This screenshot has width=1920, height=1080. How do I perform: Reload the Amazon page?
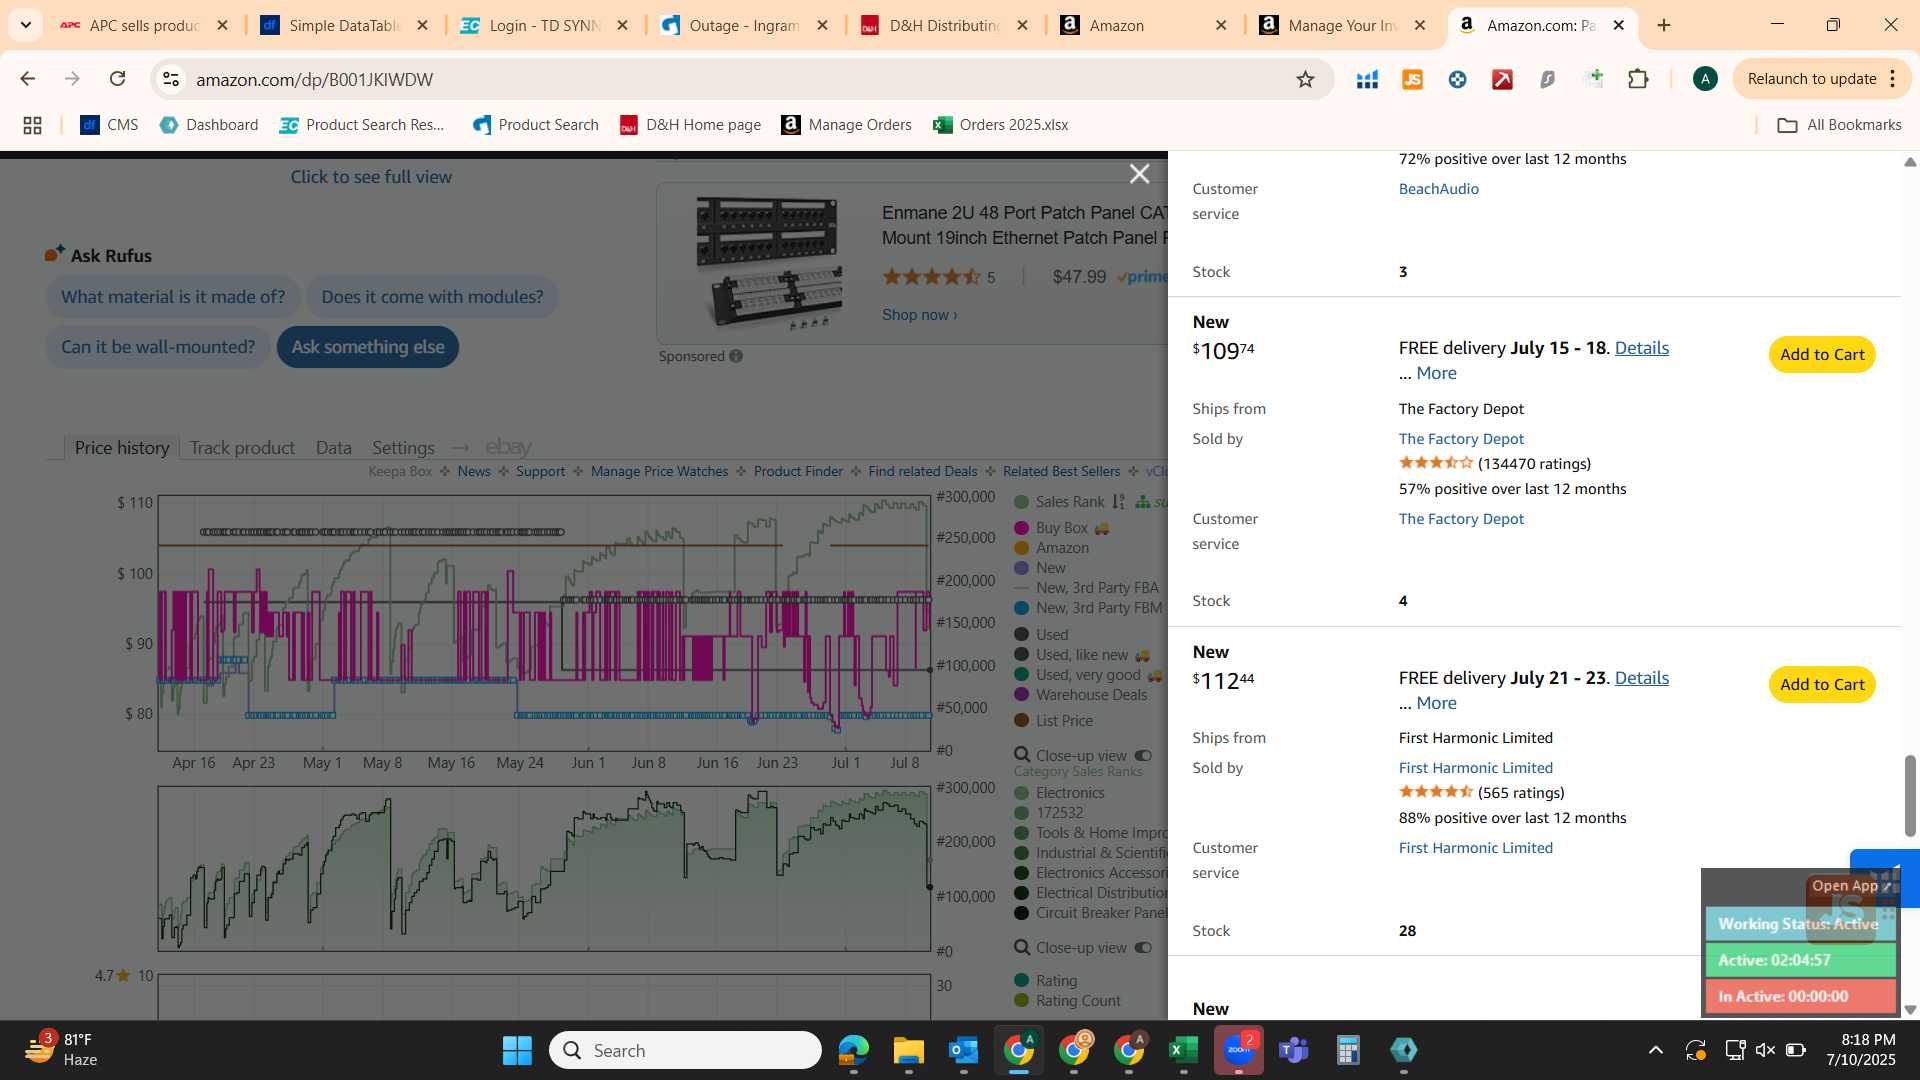pos(117,79)
